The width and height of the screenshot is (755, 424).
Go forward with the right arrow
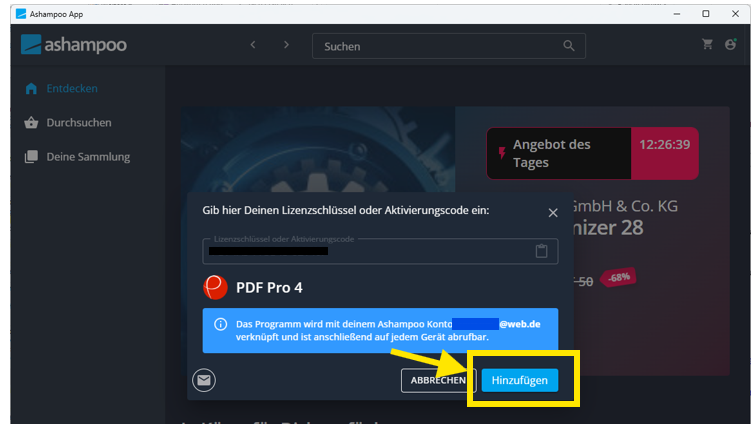[286, 45]
